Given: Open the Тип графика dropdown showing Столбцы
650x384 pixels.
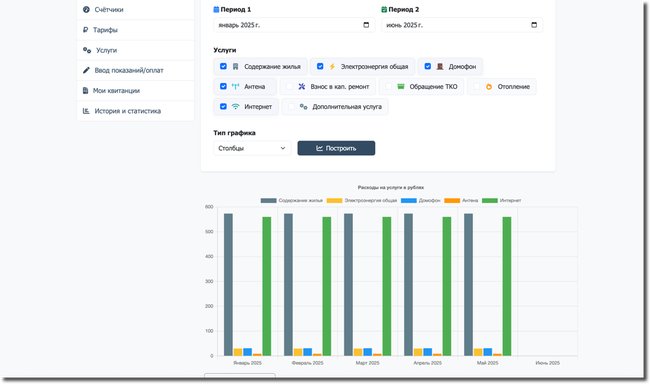Looking at the screenshot, I should [x=252, y=148].
